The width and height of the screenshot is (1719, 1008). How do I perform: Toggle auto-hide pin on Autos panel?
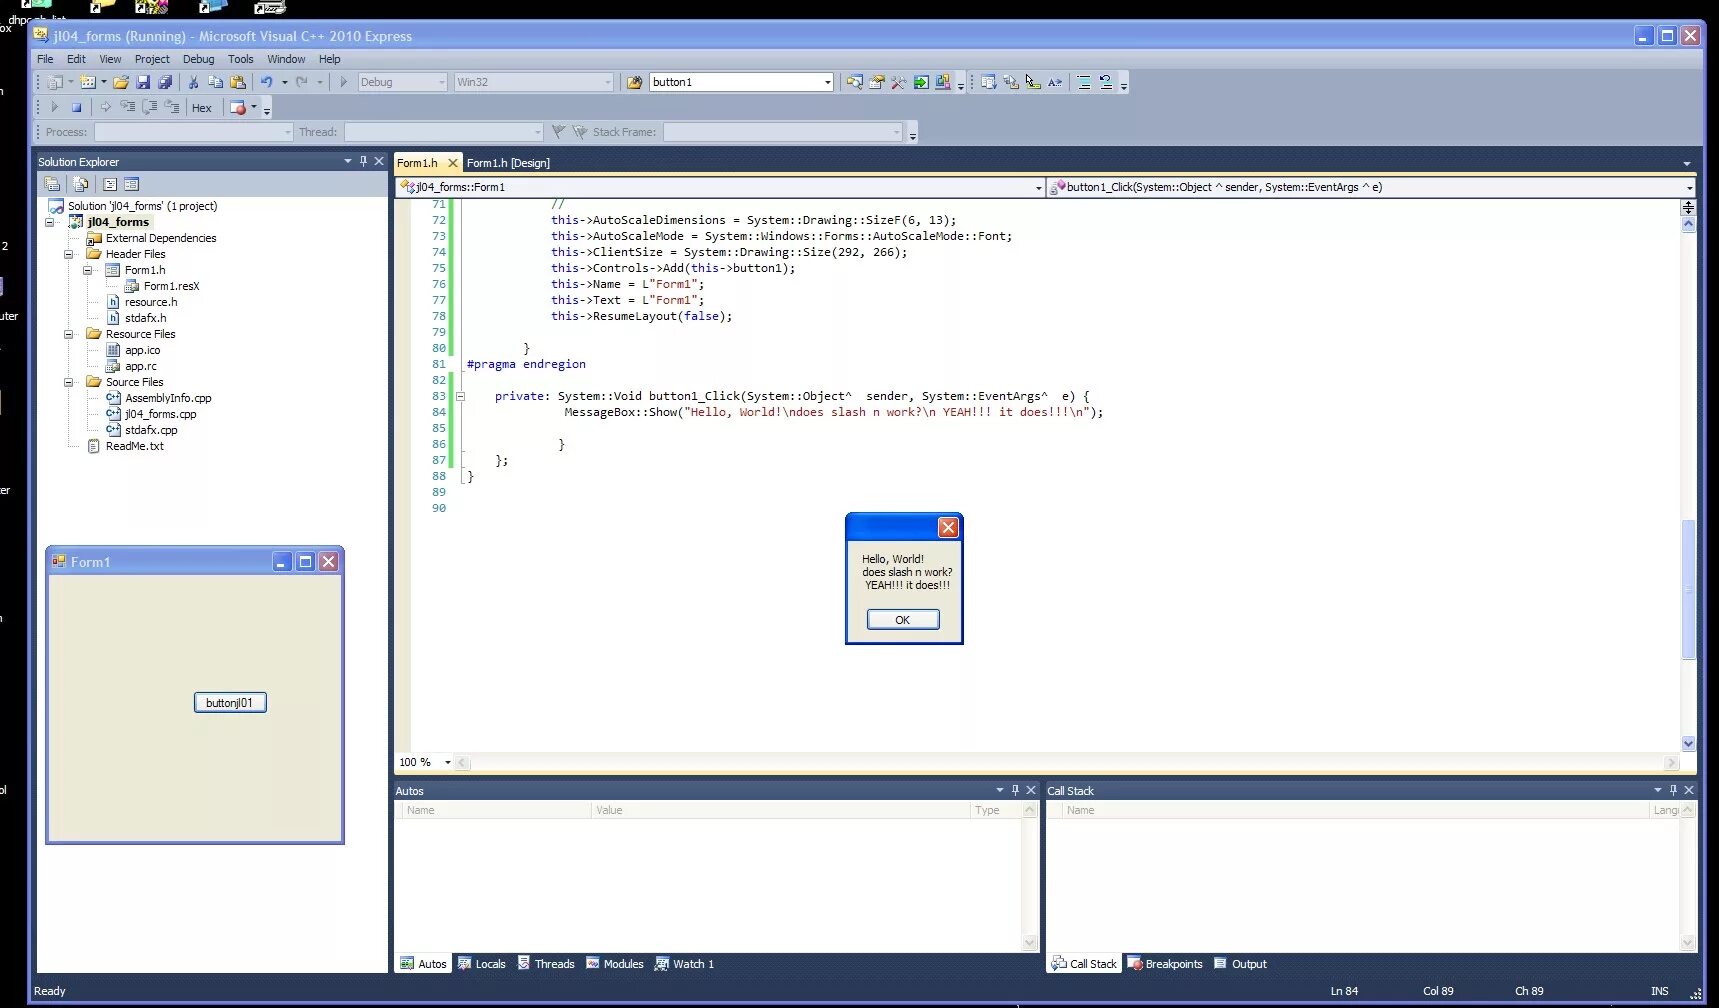click(x=1015, y=790)
